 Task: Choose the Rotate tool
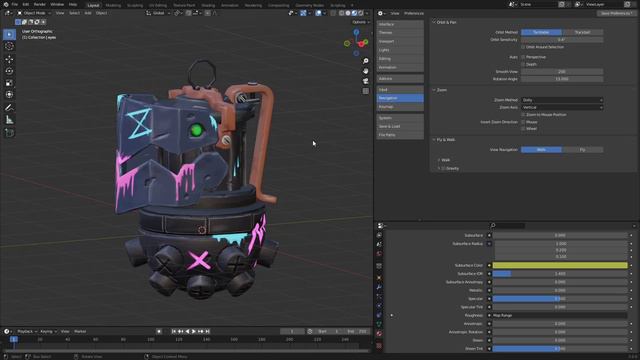click(9, 71)
